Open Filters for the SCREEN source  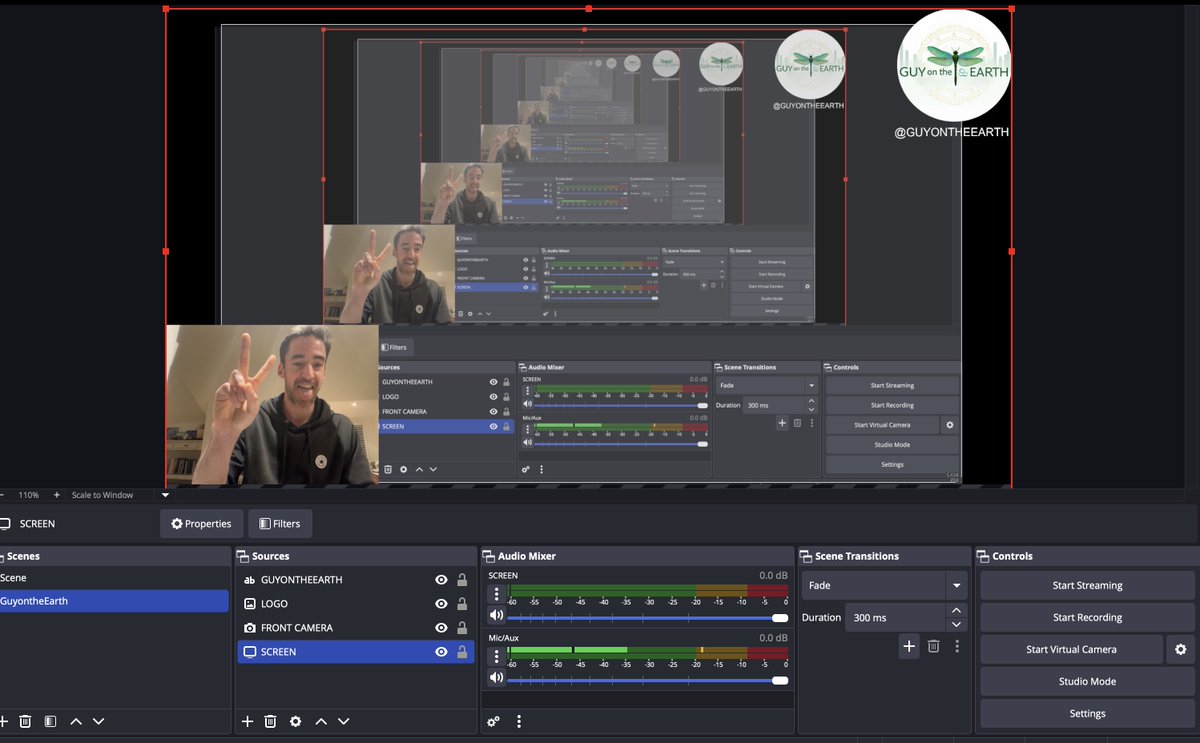point(280,523)
